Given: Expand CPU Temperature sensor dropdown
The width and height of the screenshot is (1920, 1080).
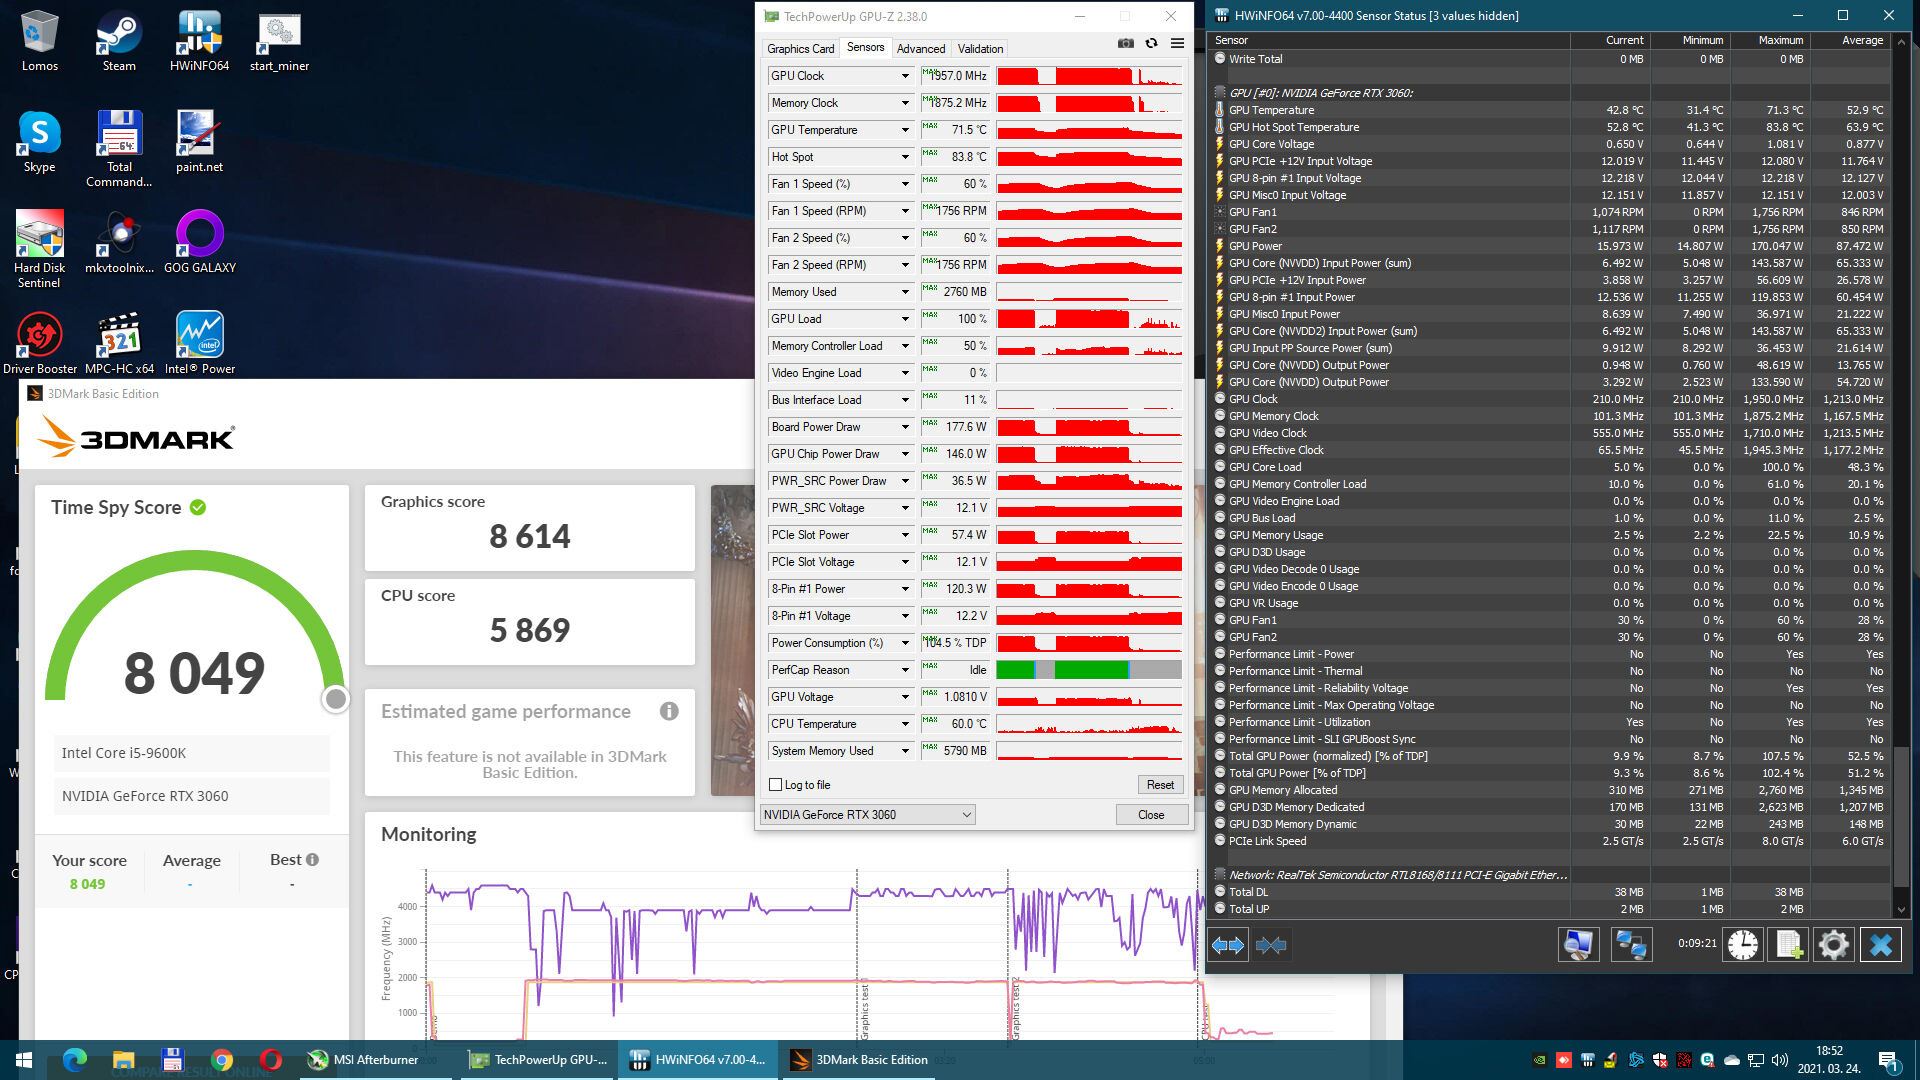Looking at the screenshot, I should 905,724.
